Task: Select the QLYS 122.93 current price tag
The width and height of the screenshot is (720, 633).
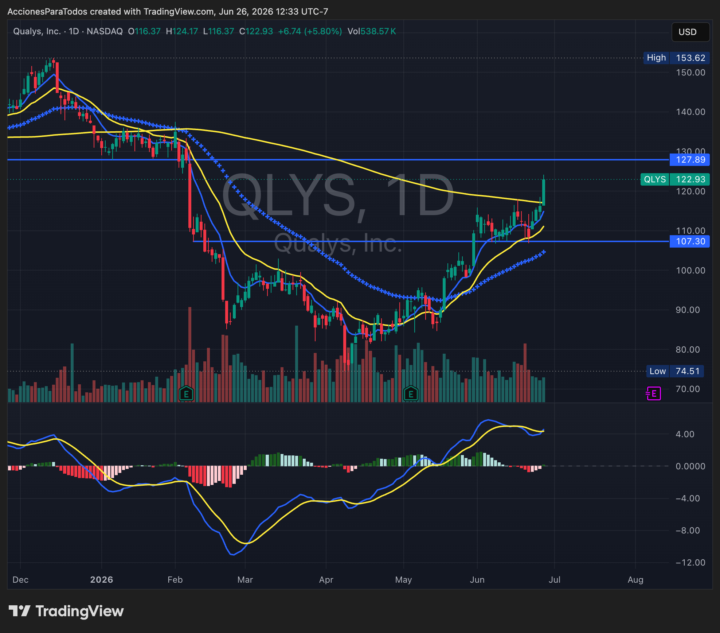Action: 675,179
